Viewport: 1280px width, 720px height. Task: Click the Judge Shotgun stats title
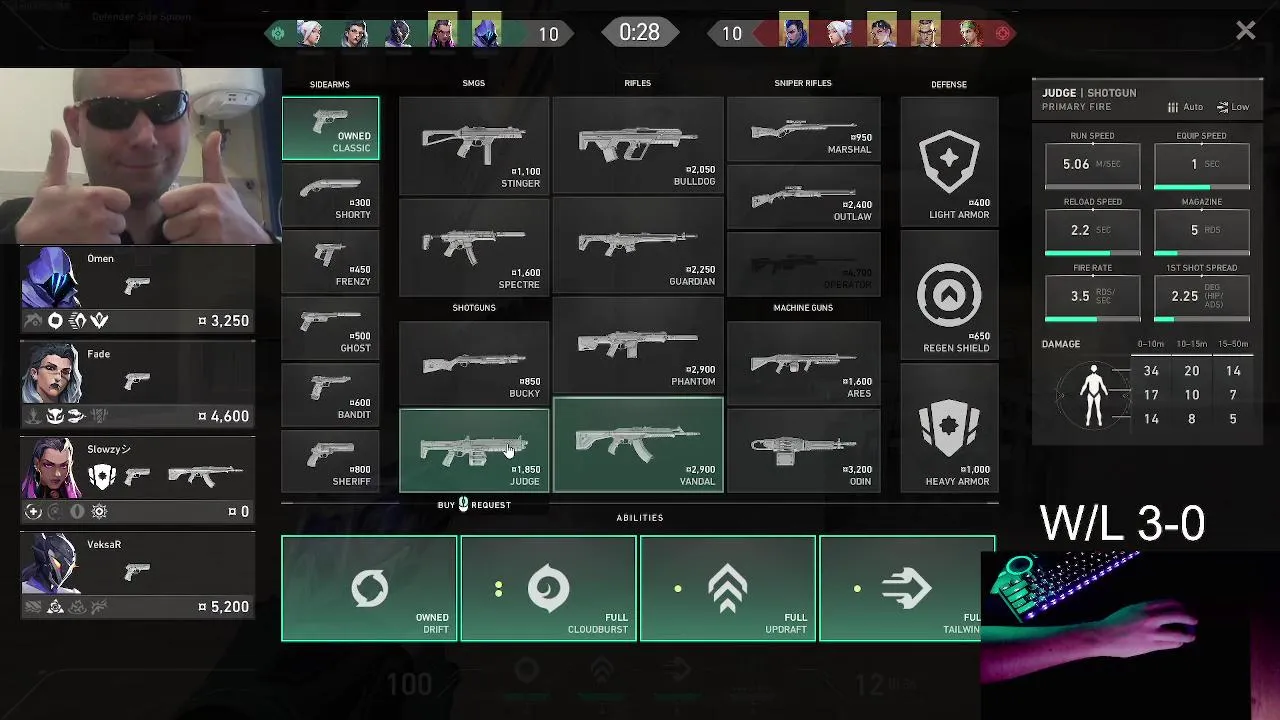[1089, 93]
